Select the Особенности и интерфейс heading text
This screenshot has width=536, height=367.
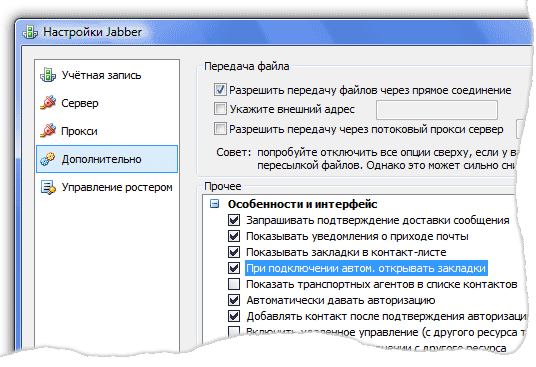click(303, 204)
